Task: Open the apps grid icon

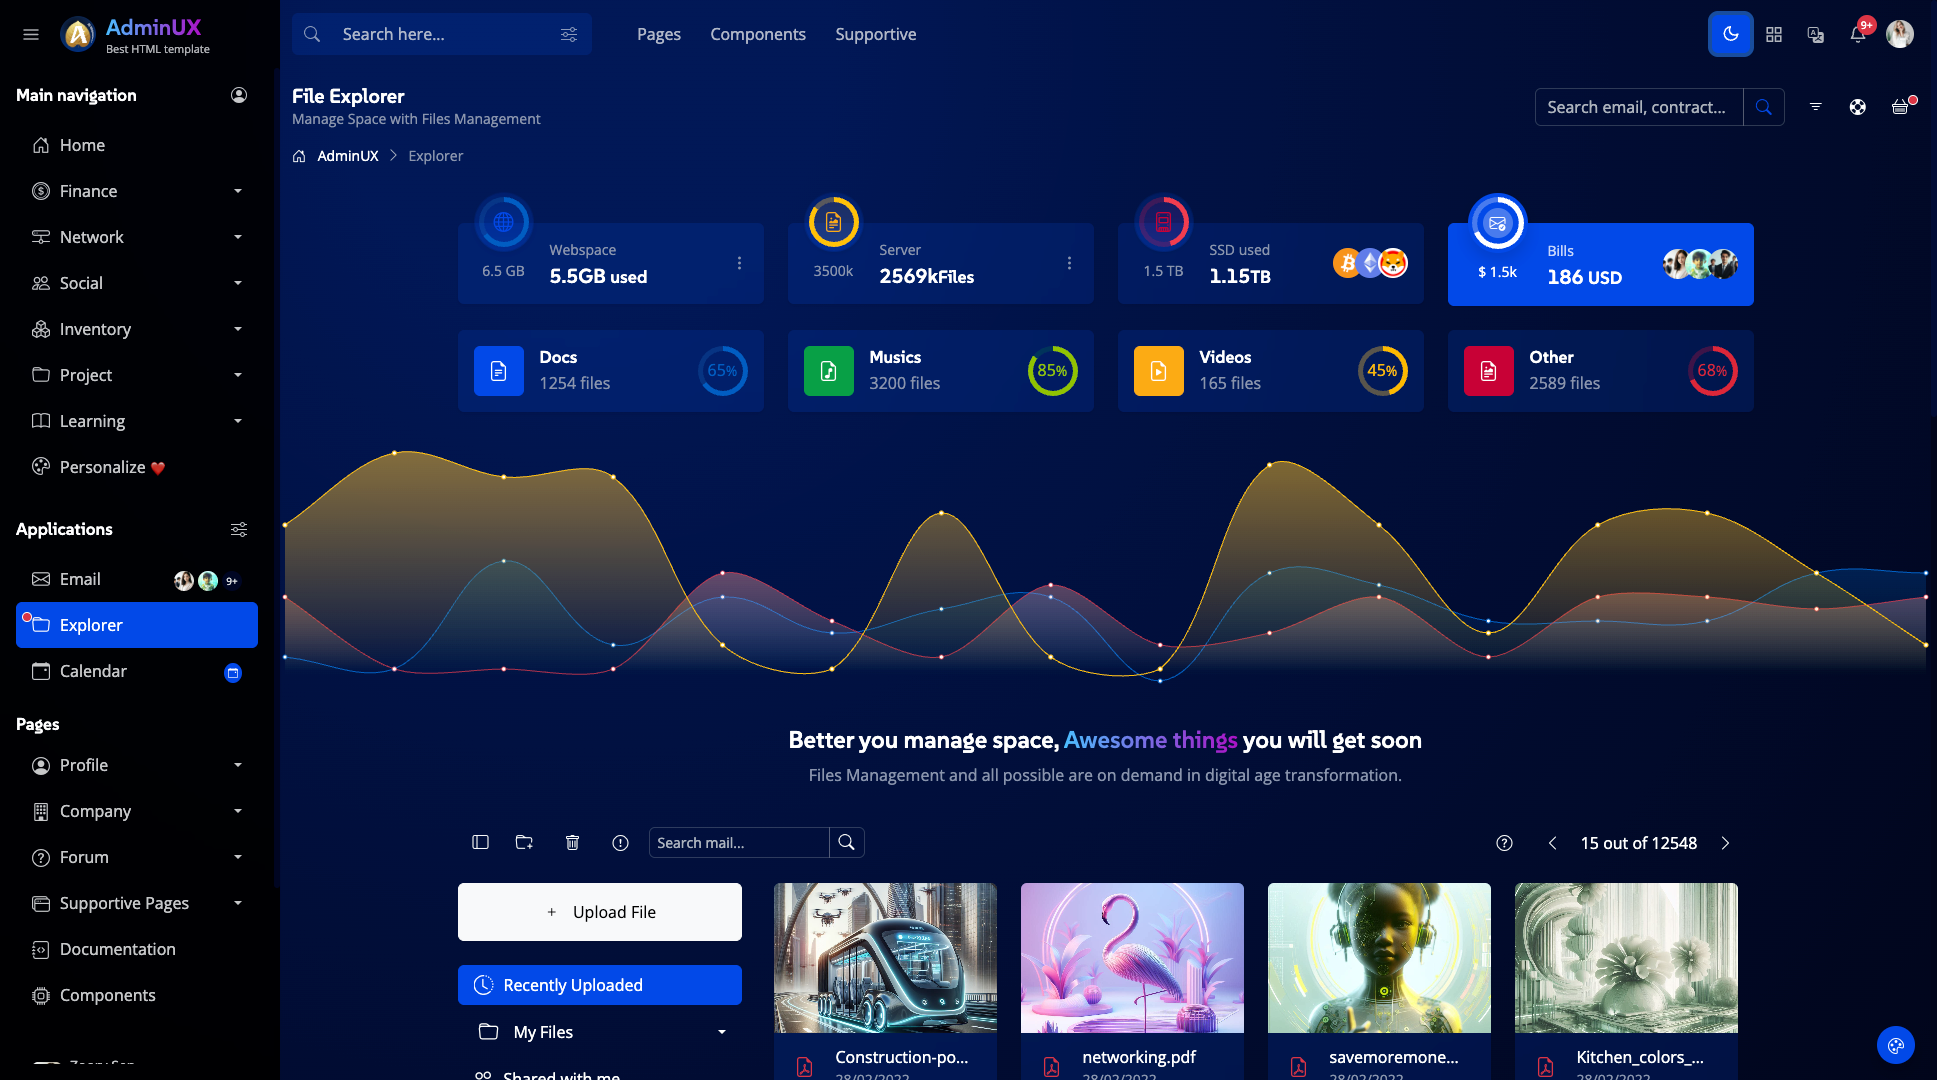Action: (x=1774, y=34)
